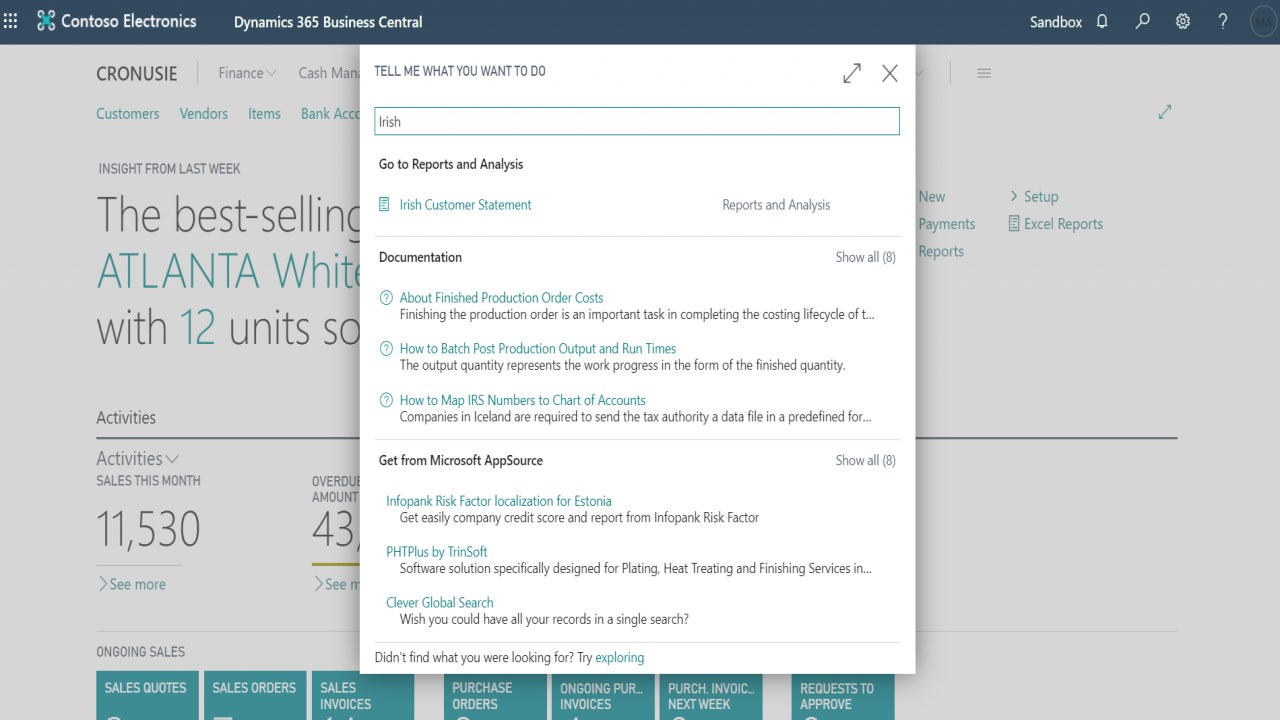Open the help question mark

(1223, 21)
